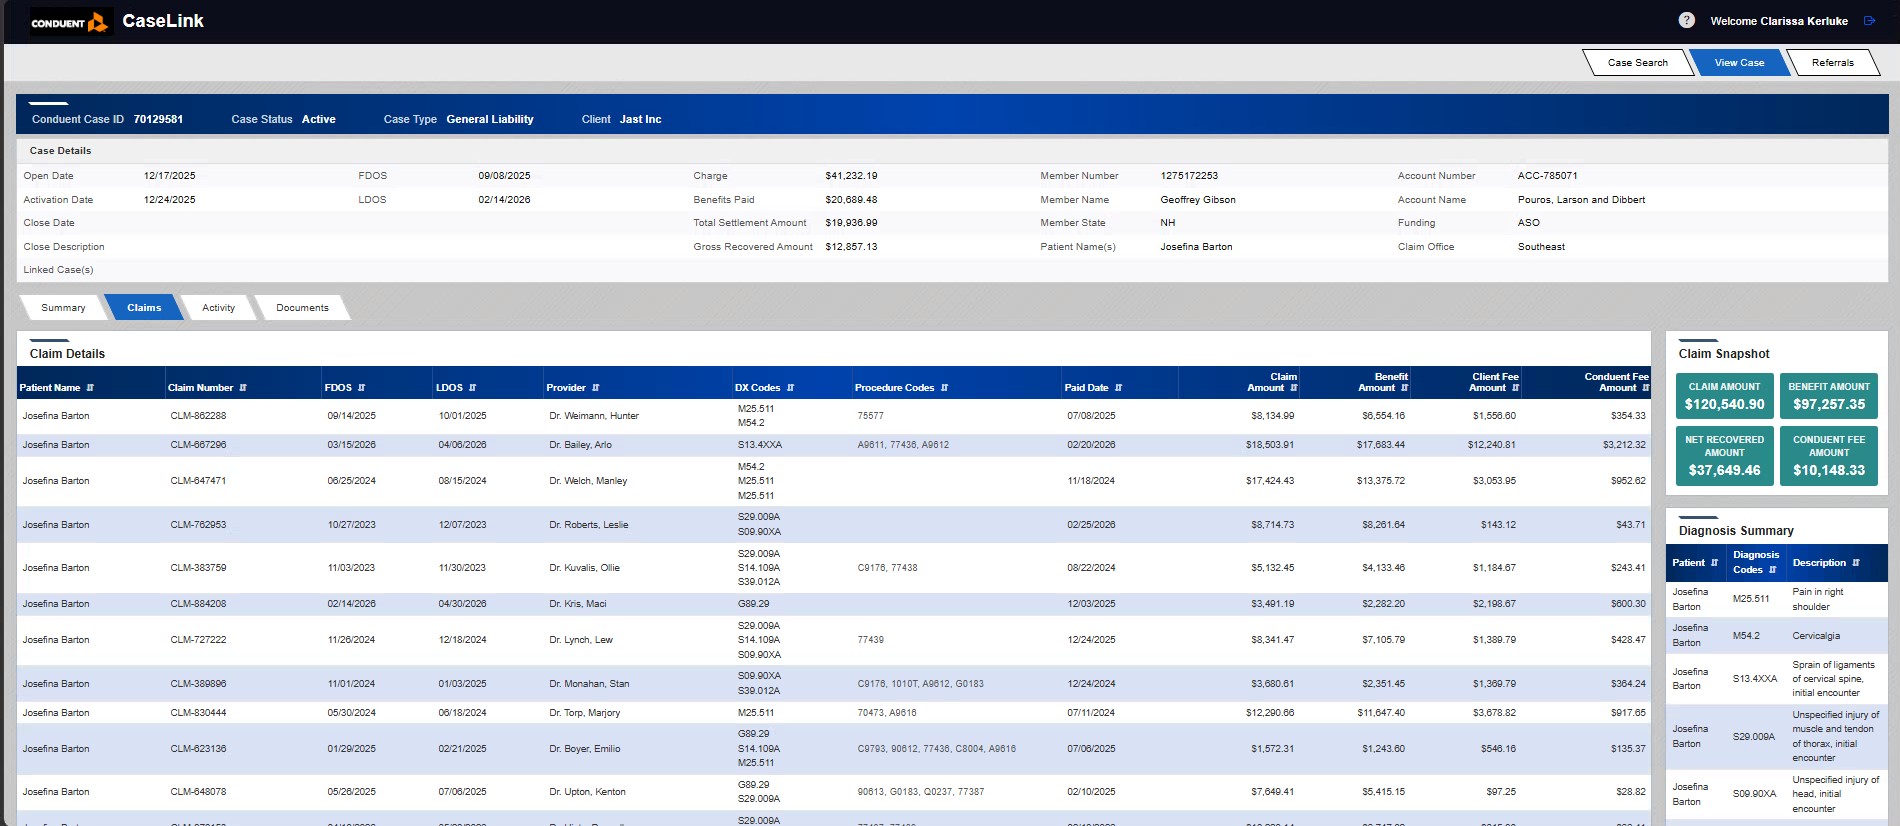Click Account Number ACC-785071
Screen dimensions: 1900x826
coord(1547,176)
